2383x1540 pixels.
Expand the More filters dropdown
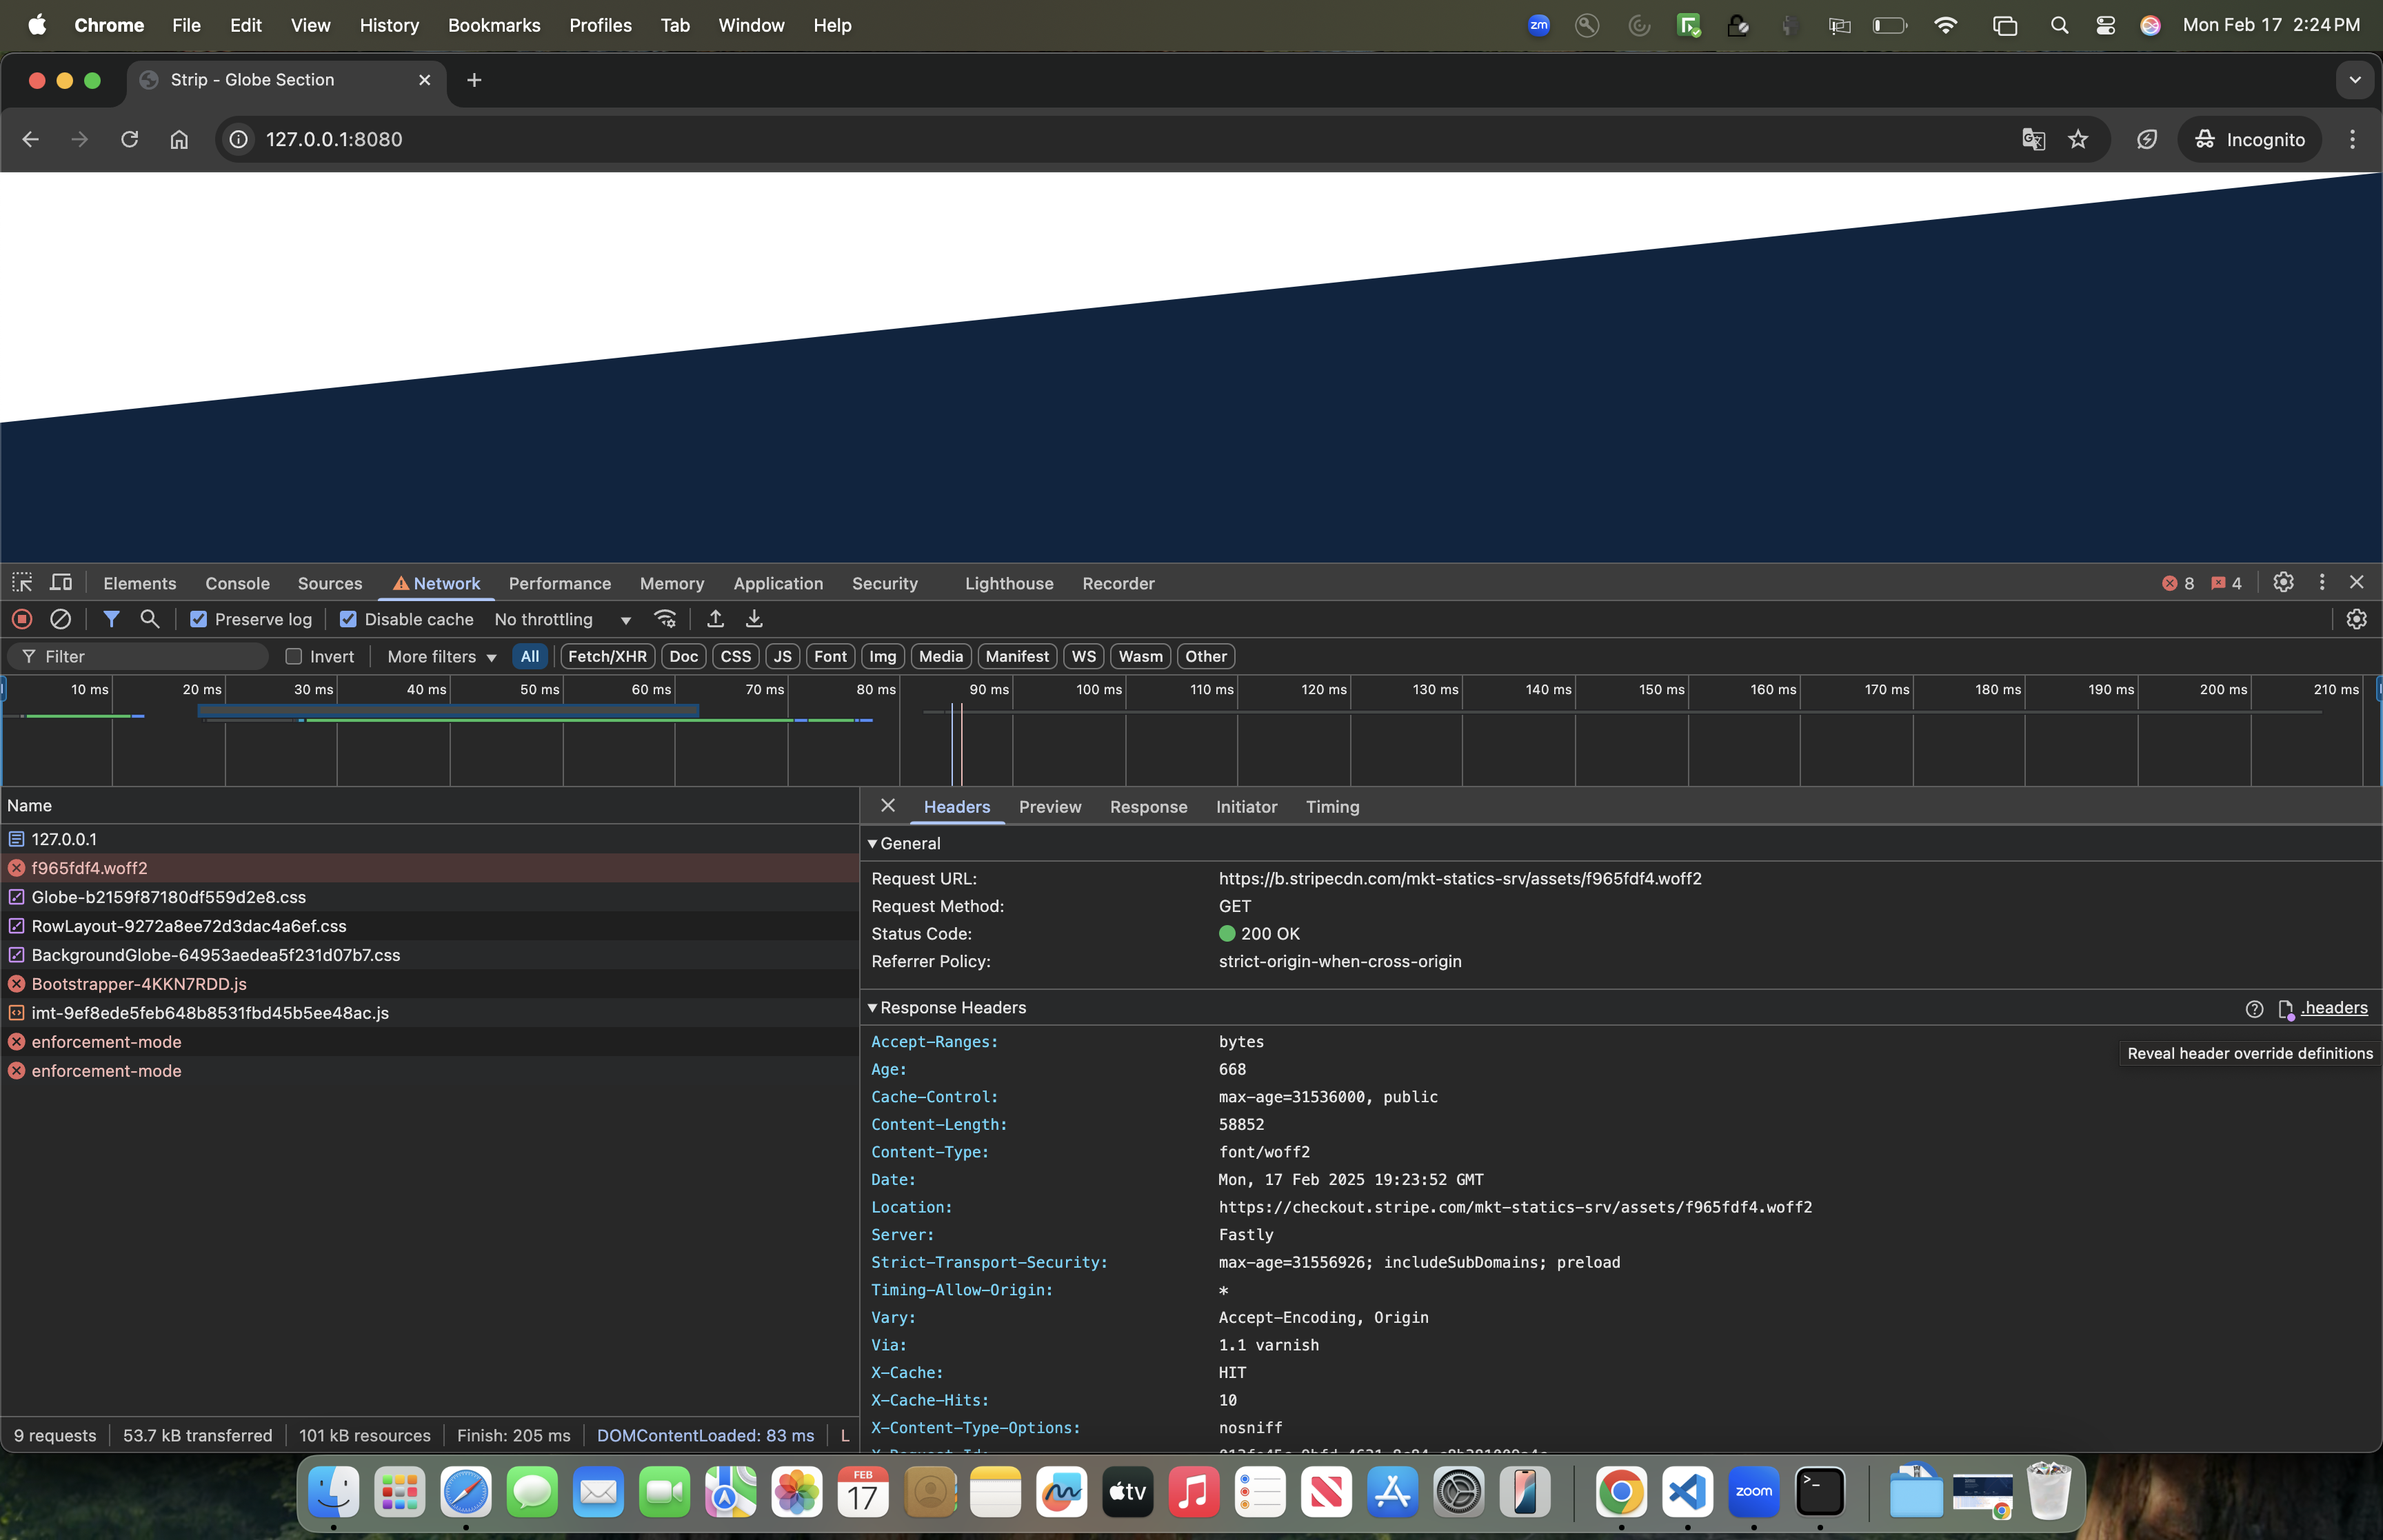(441, 656)
